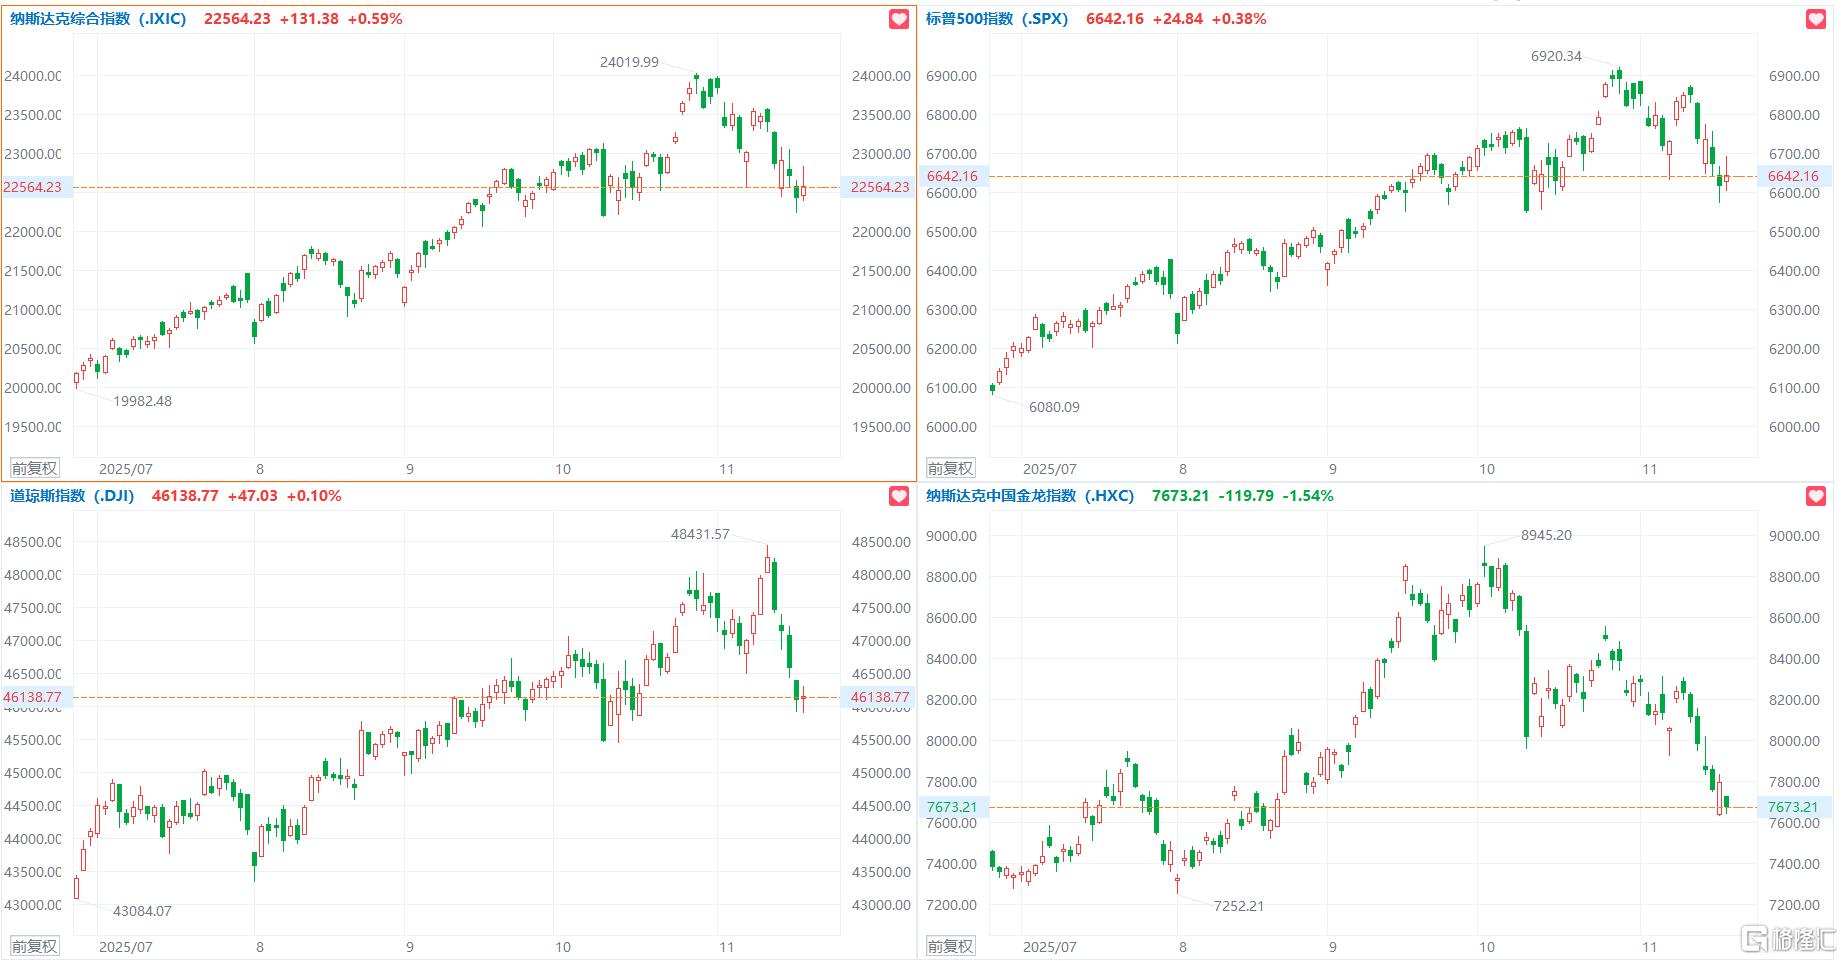Click the 7252.21 low marker on Golden Dragon
Viewport: 1844px width, 961px height.
coord(1238,906)
